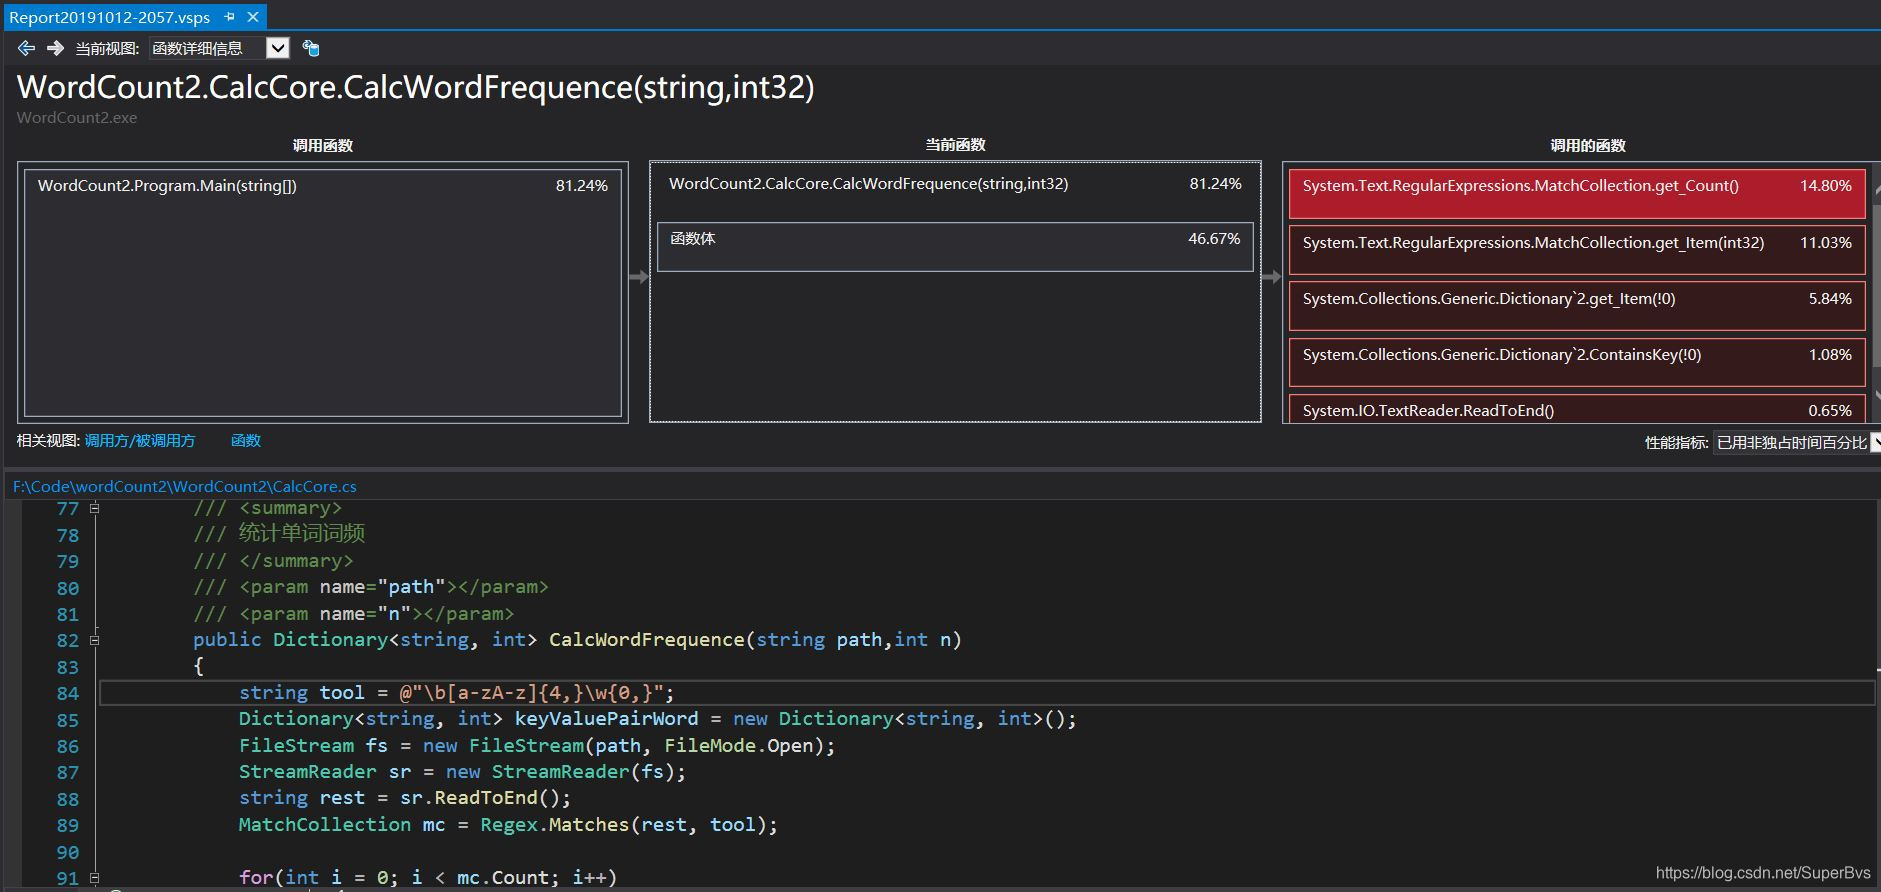The image size is (1881, 892).
Task: Select MatchCollection.get_Item(int32) 11.03% block
Action: (x=1577, y=250)
